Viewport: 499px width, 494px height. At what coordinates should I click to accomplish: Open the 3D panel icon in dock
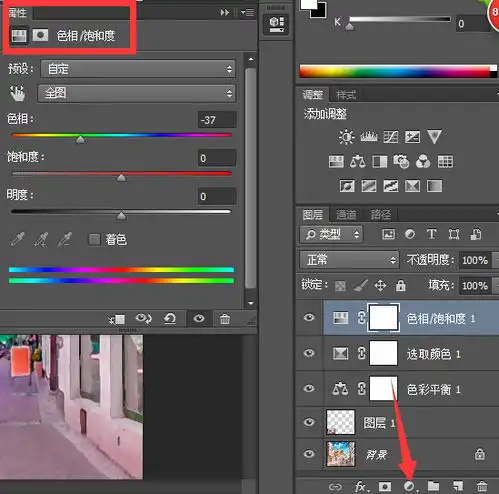point(276,24)
